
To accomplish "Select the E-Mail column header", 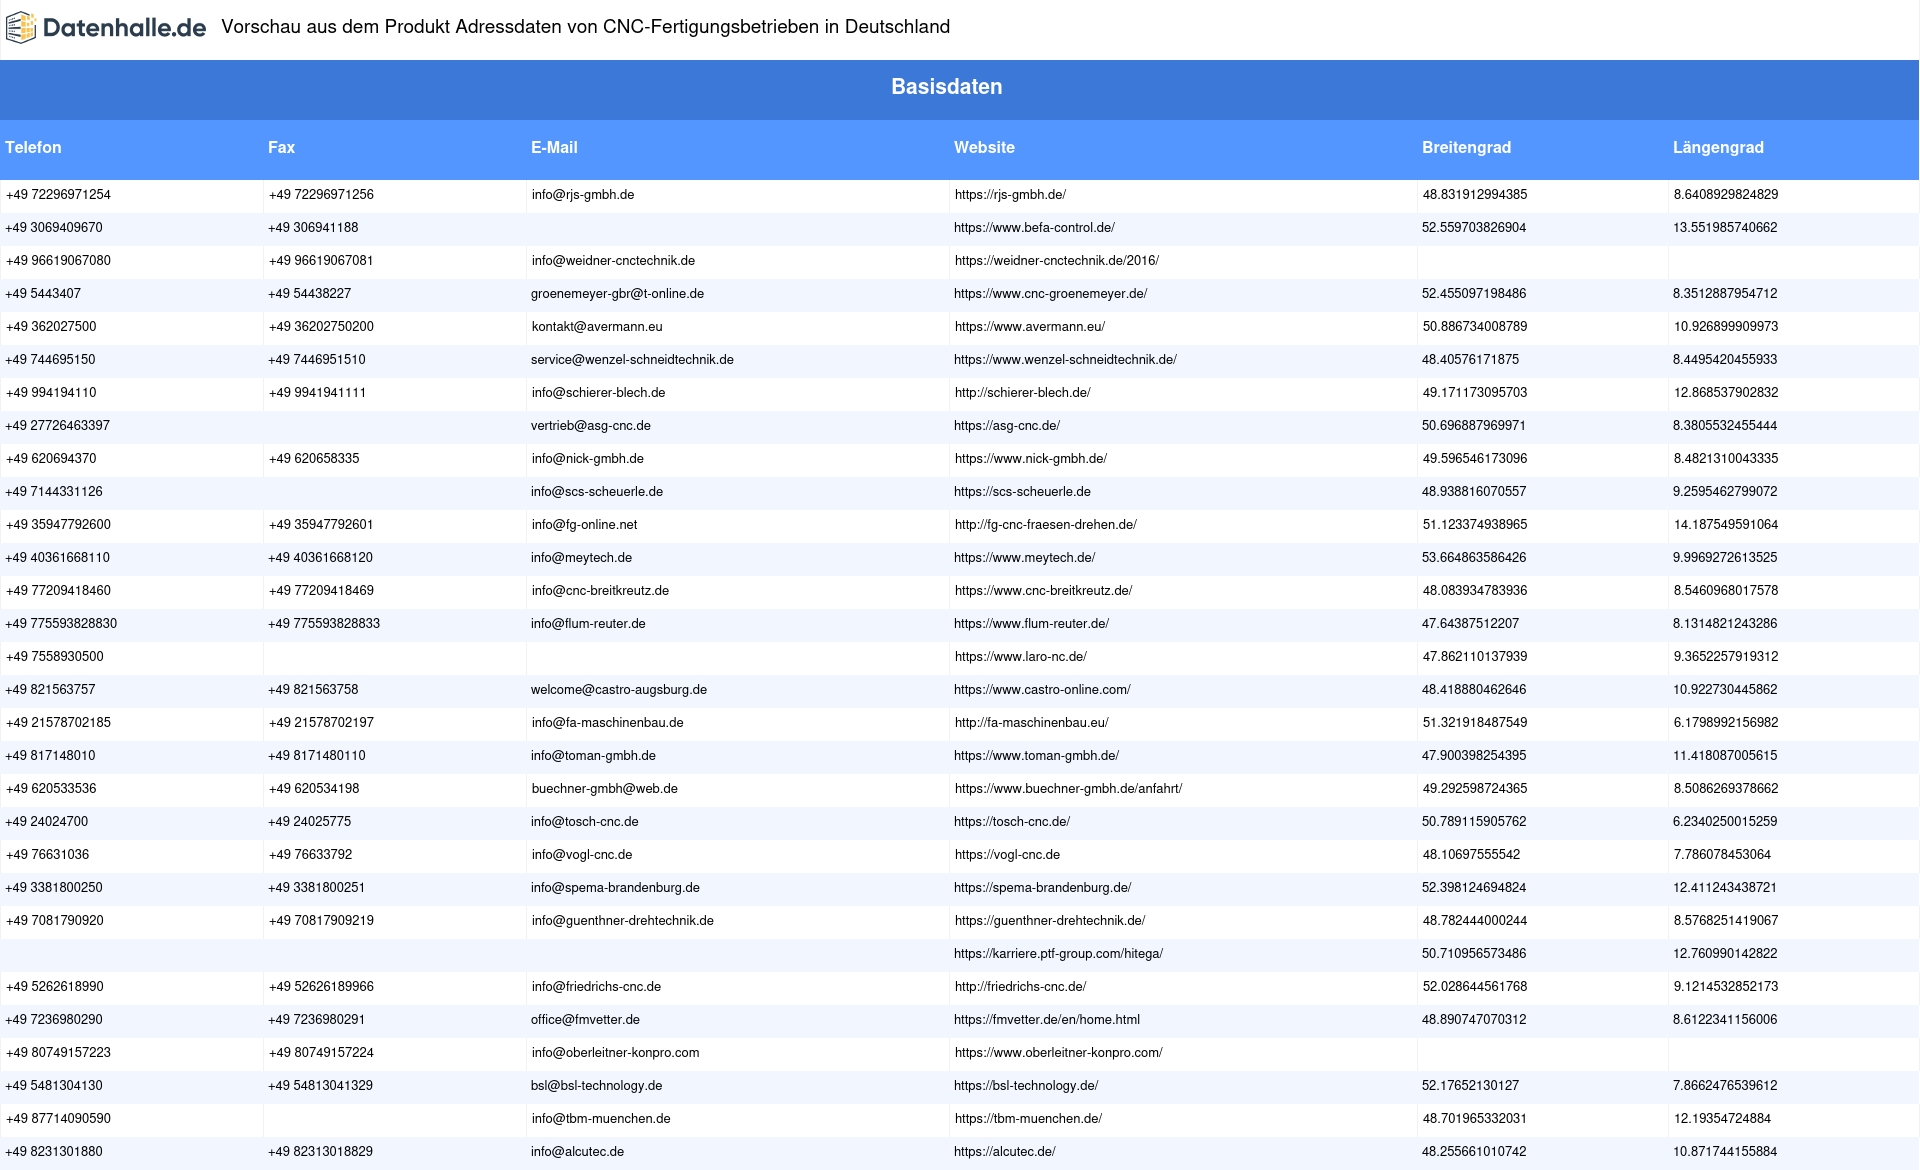I will point(554,147).
